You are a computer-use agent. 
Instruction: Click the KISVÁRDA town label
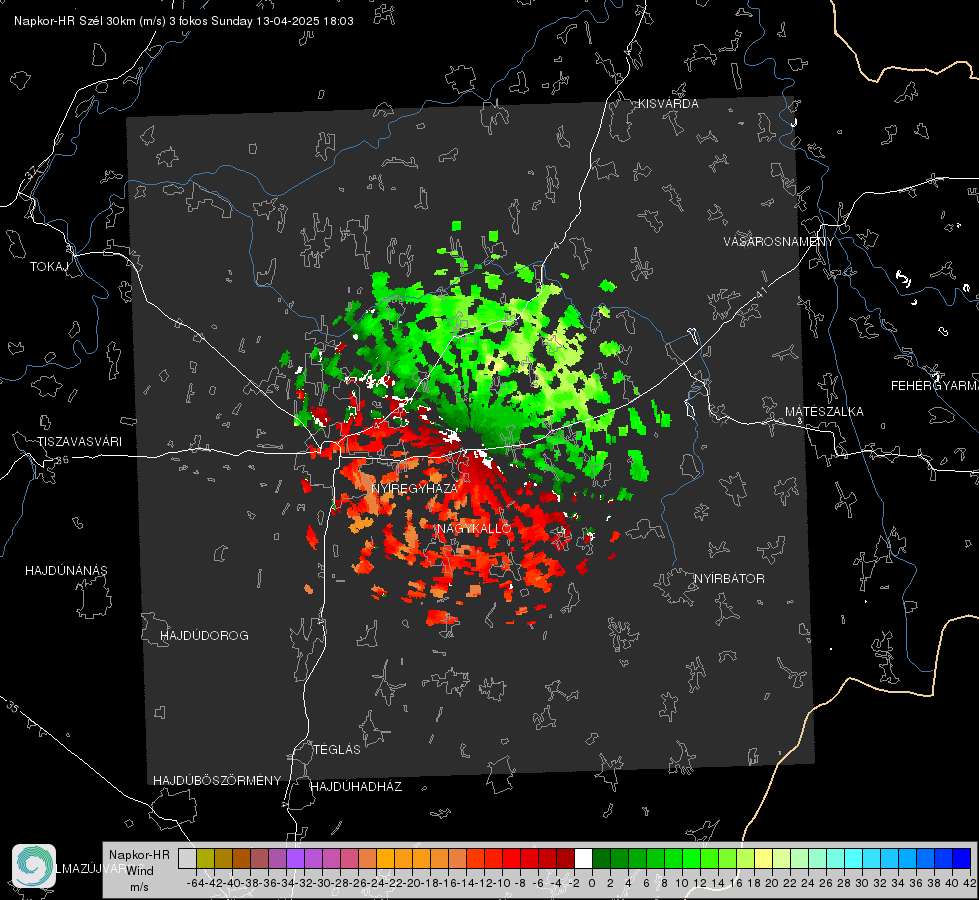668,104
